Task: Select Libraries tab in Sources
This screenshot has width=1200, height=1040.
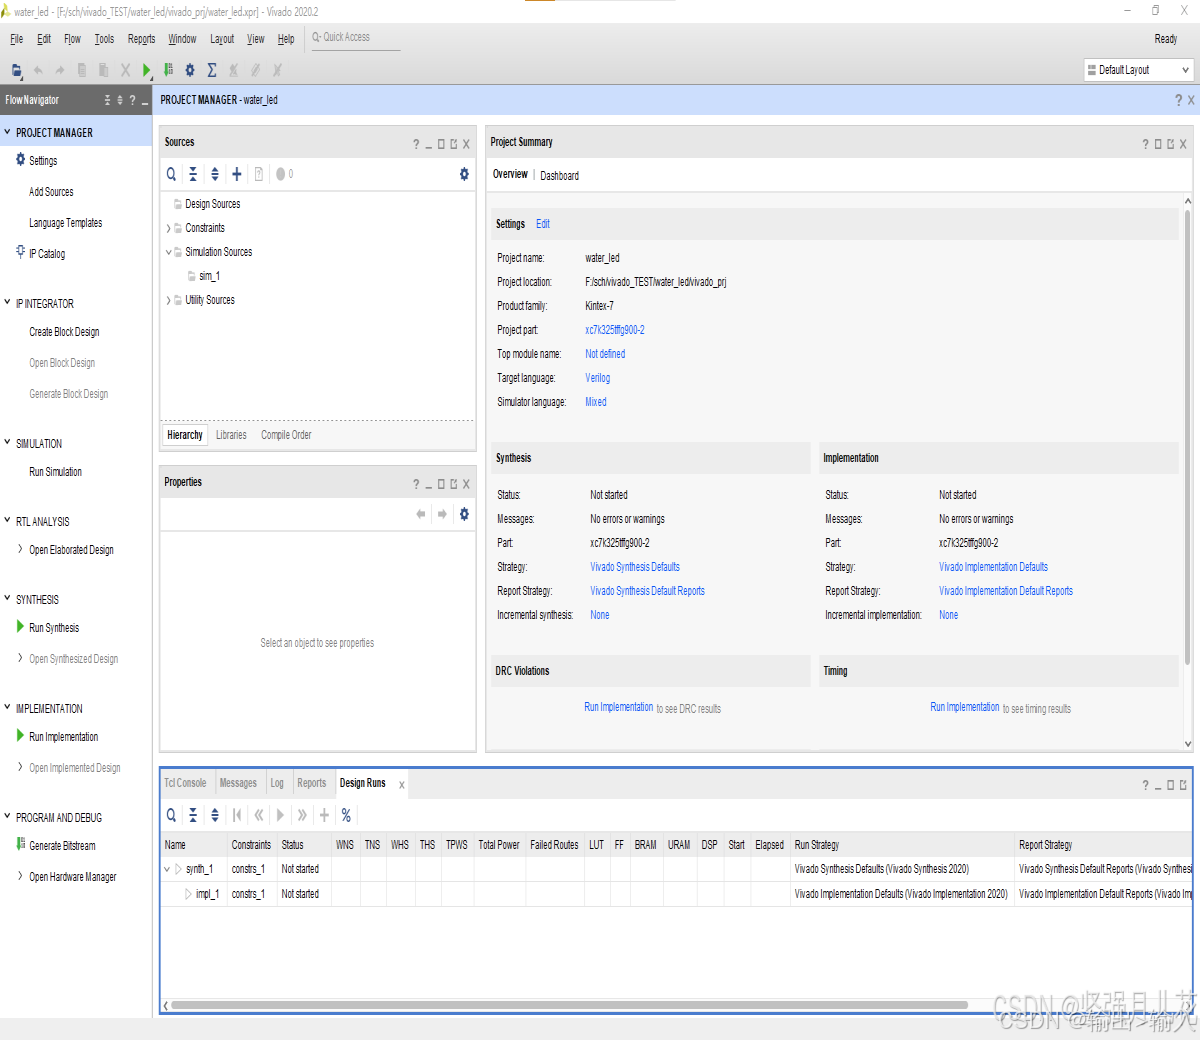Action: pos(231,435)
